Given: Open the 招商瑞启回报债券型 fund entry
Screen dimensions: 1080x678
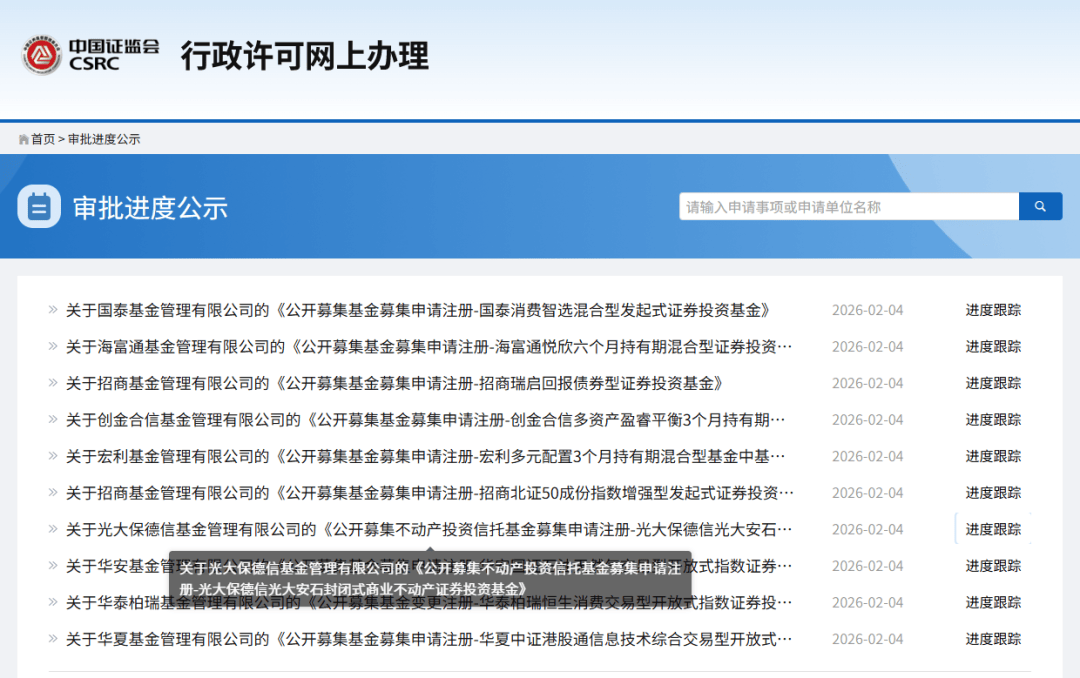Looking at the screenshot, I should pyautogui.click(x=394, y=383).
